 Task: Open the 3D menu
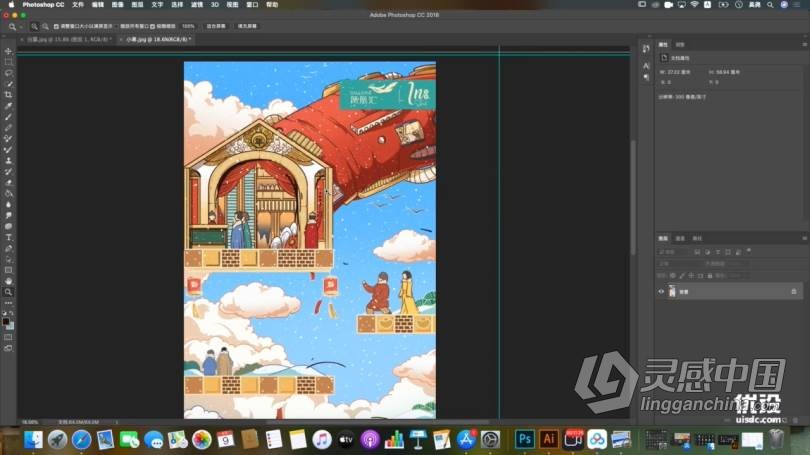(x=215, y=5)
